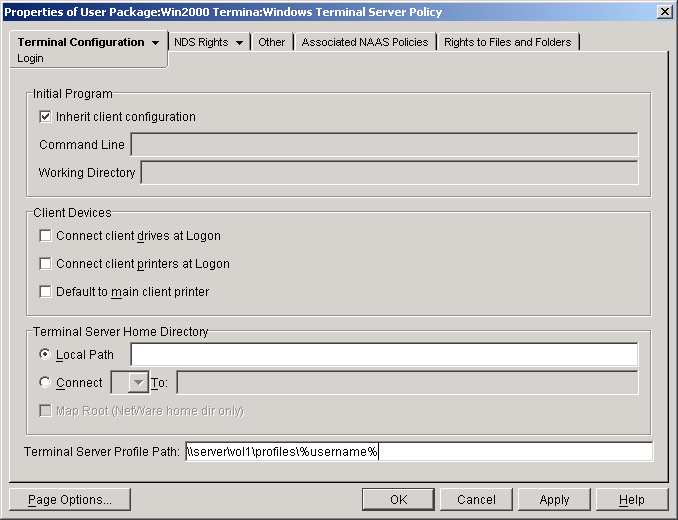The width and height of the screenshot is (678, 520).
Task: Open the Connect drive letter dropdown
Action: [138, 383]
